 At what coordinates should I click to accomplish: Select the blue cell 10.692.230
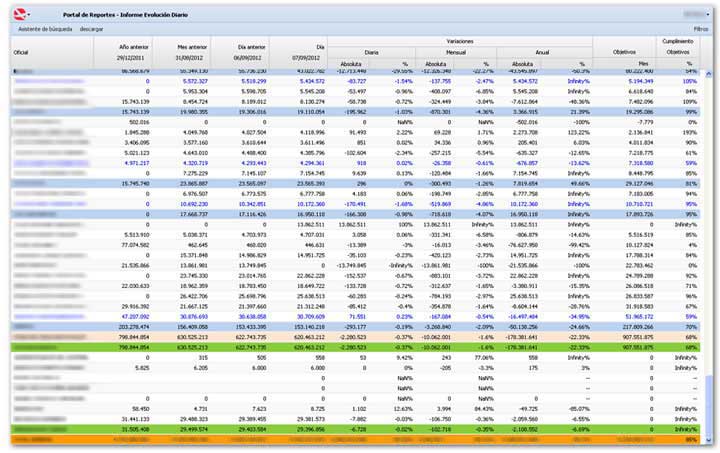pos(194,204)
